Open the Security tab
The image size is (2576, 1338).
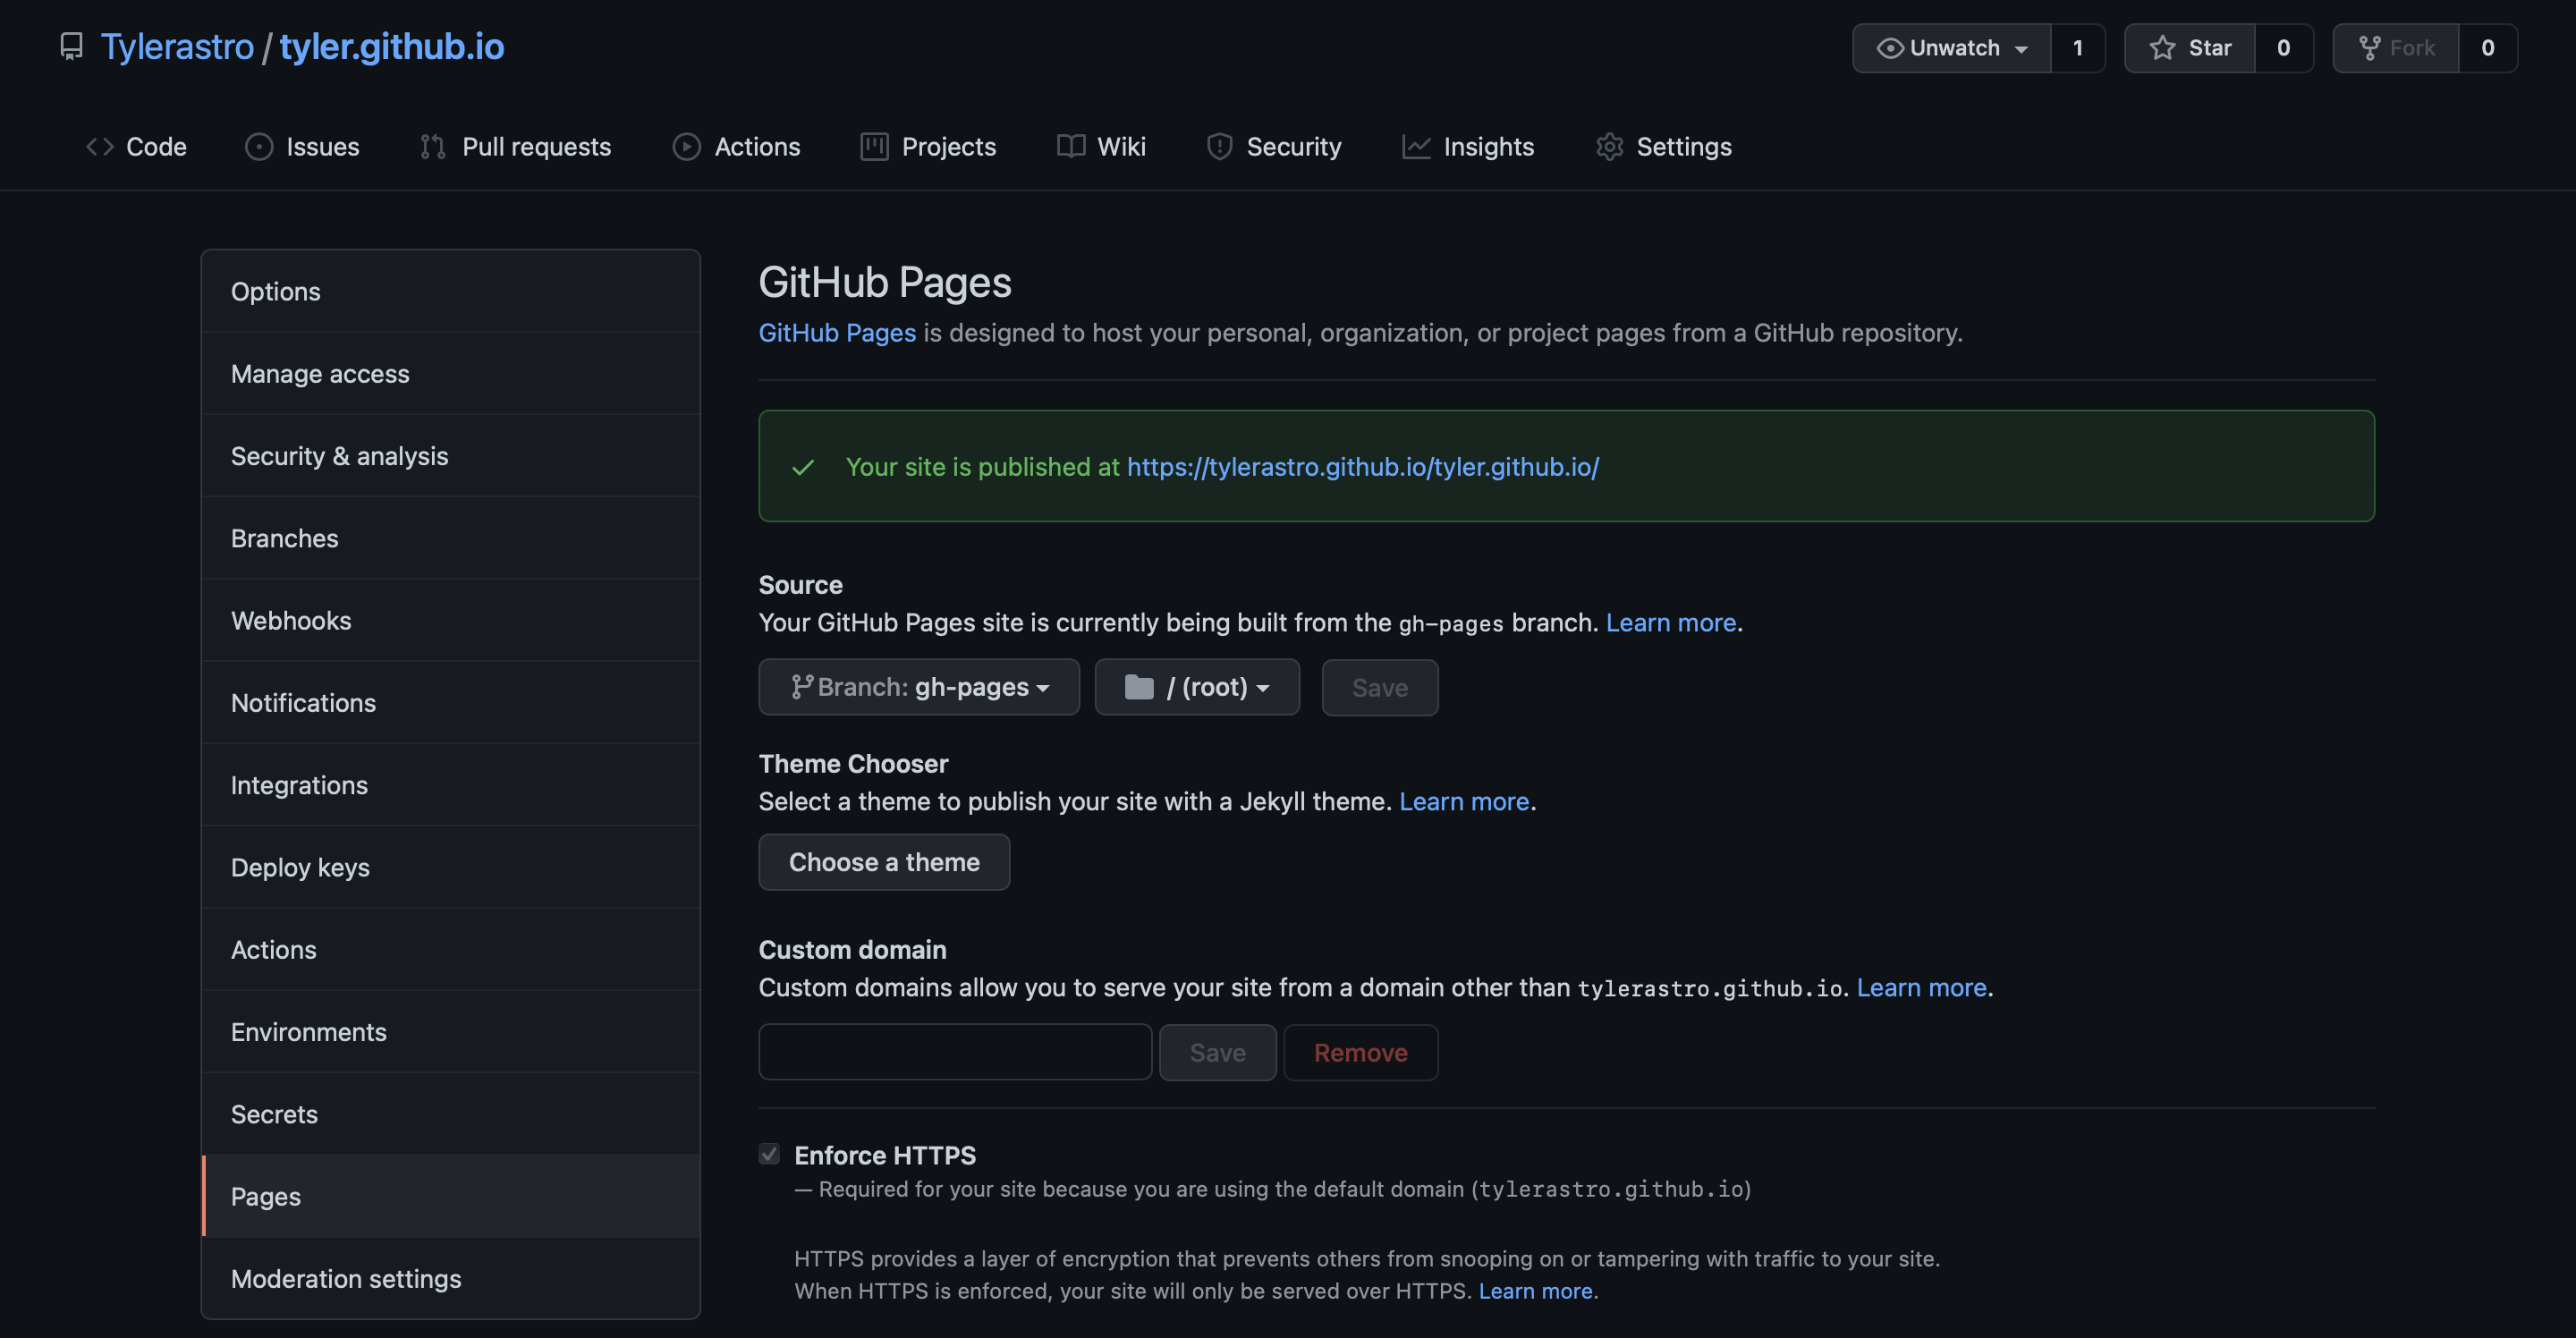(x=1275, y=147)
